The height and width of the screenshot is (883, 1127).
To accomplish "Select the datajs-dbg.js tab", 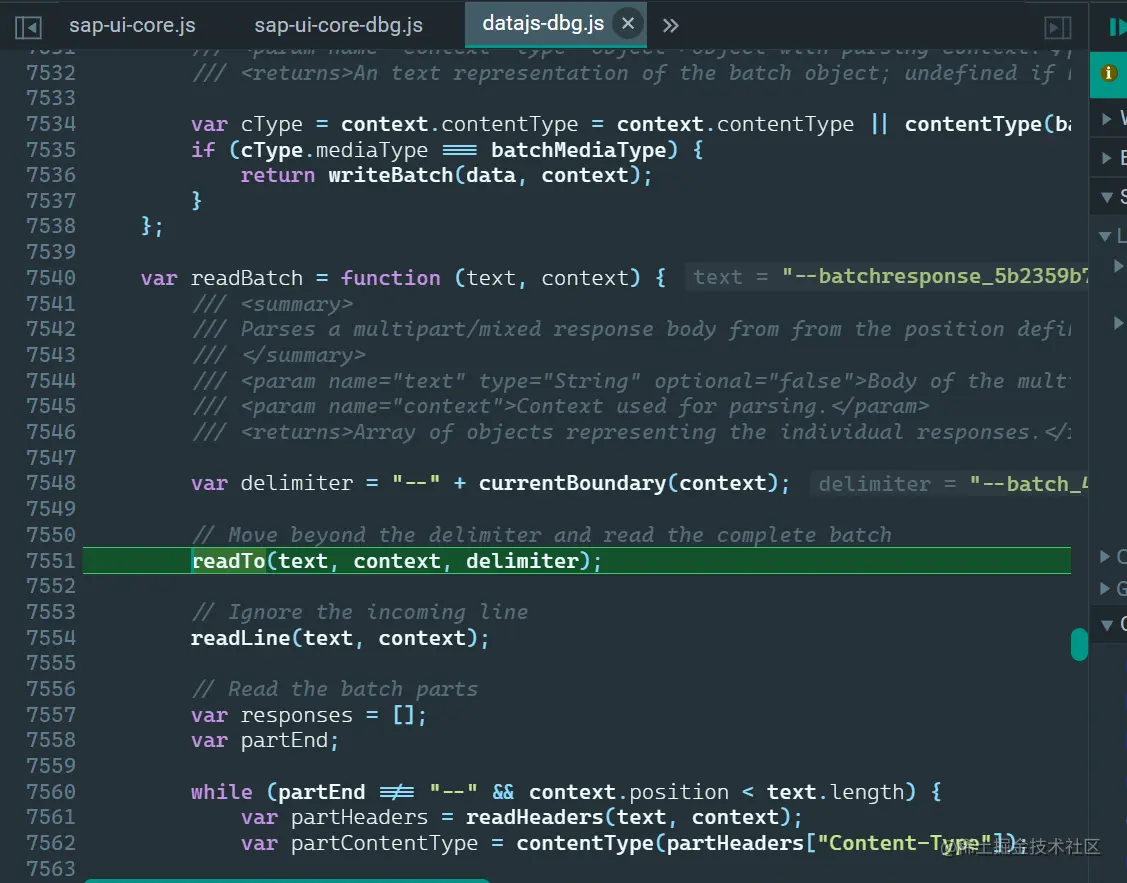I will pos(543,24).
